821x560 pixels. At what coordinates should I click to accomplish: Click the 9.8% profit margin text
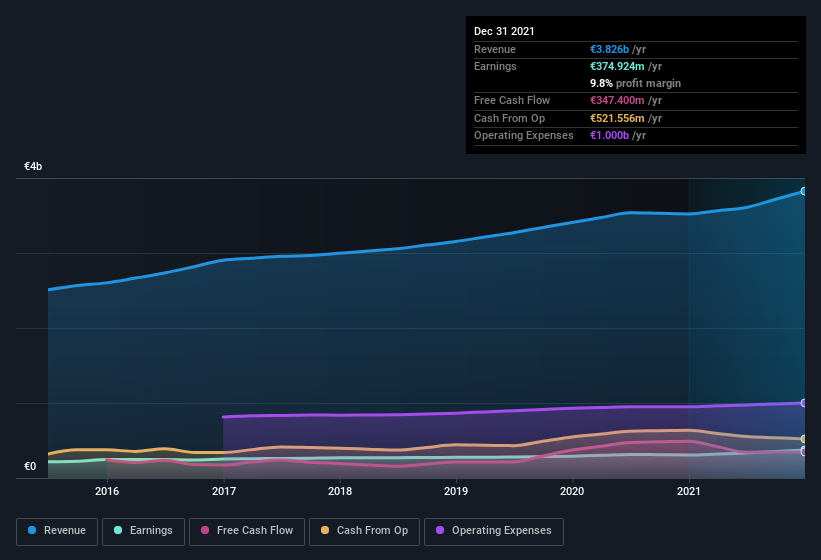(x=636, y=83)
